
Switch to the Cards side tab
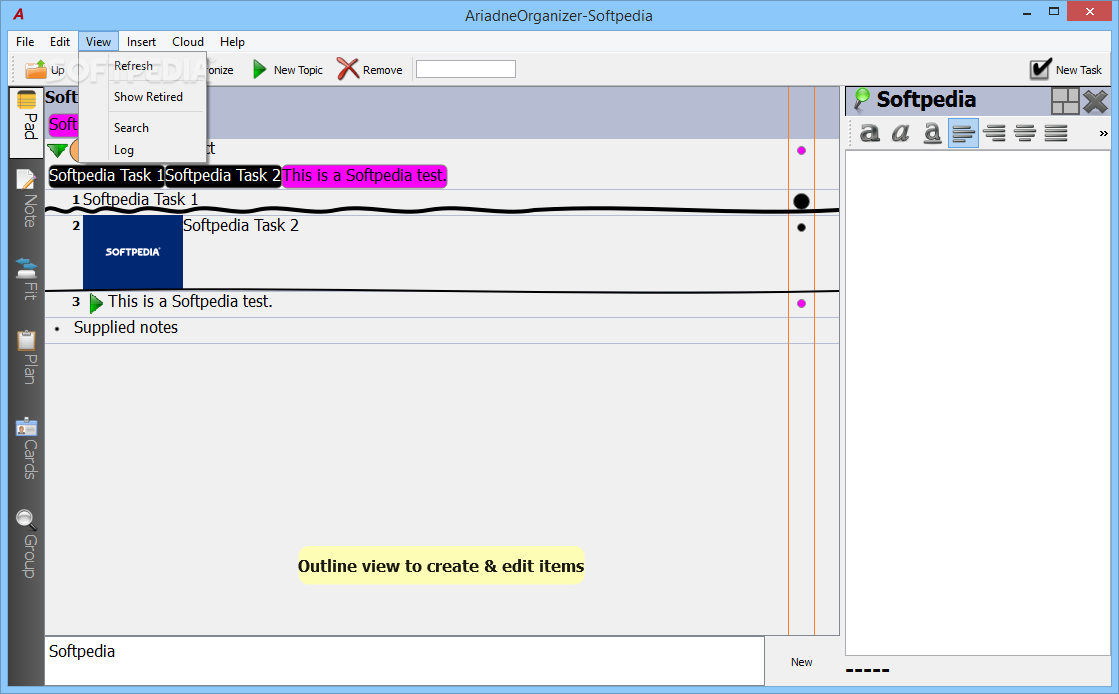coord(27,448)
